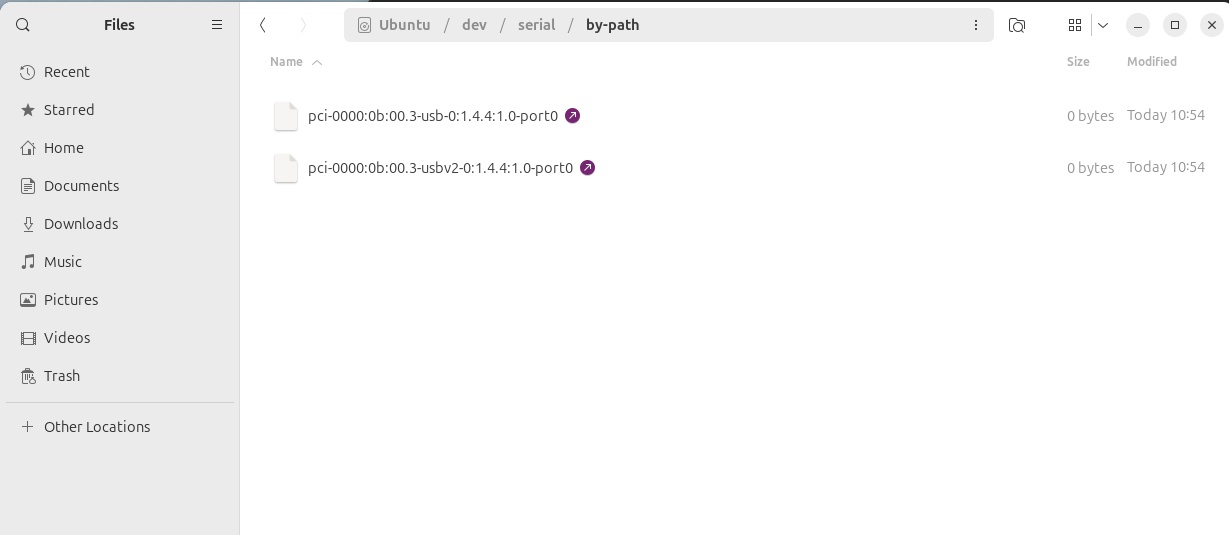Maximize the Files window
Image resolution: width=1229 pixels, height=535 pixels.
pyautogui.click(x=1175, y=25)
